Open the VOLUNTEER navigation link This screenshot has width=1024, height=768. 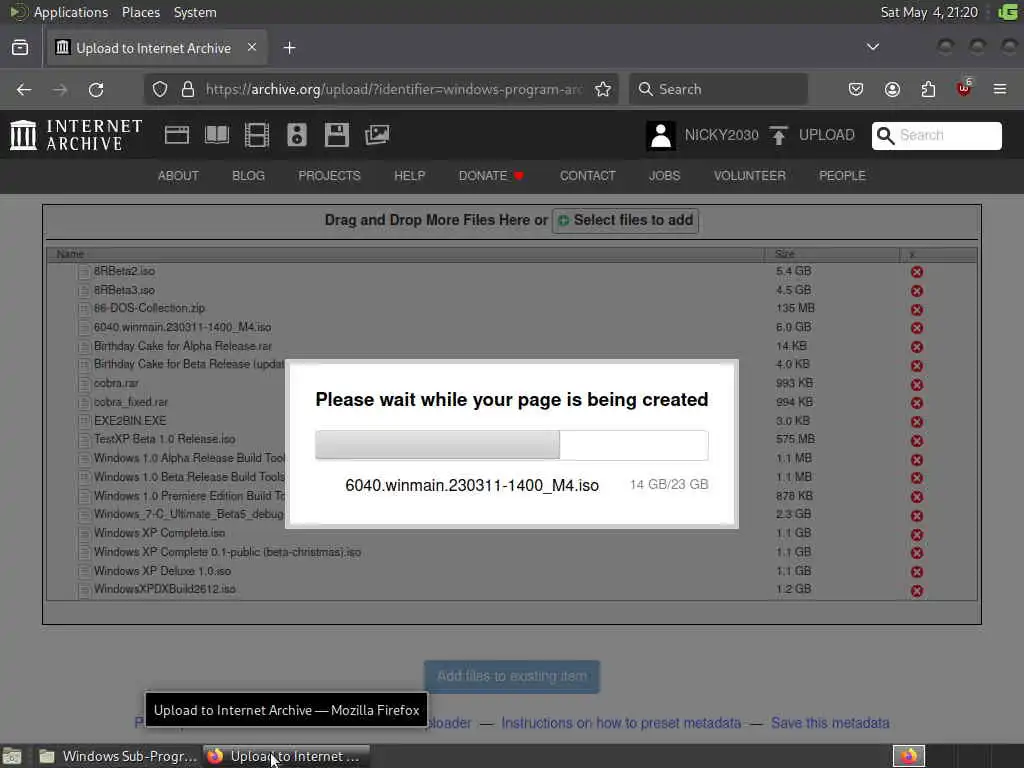tap(750, 176)
